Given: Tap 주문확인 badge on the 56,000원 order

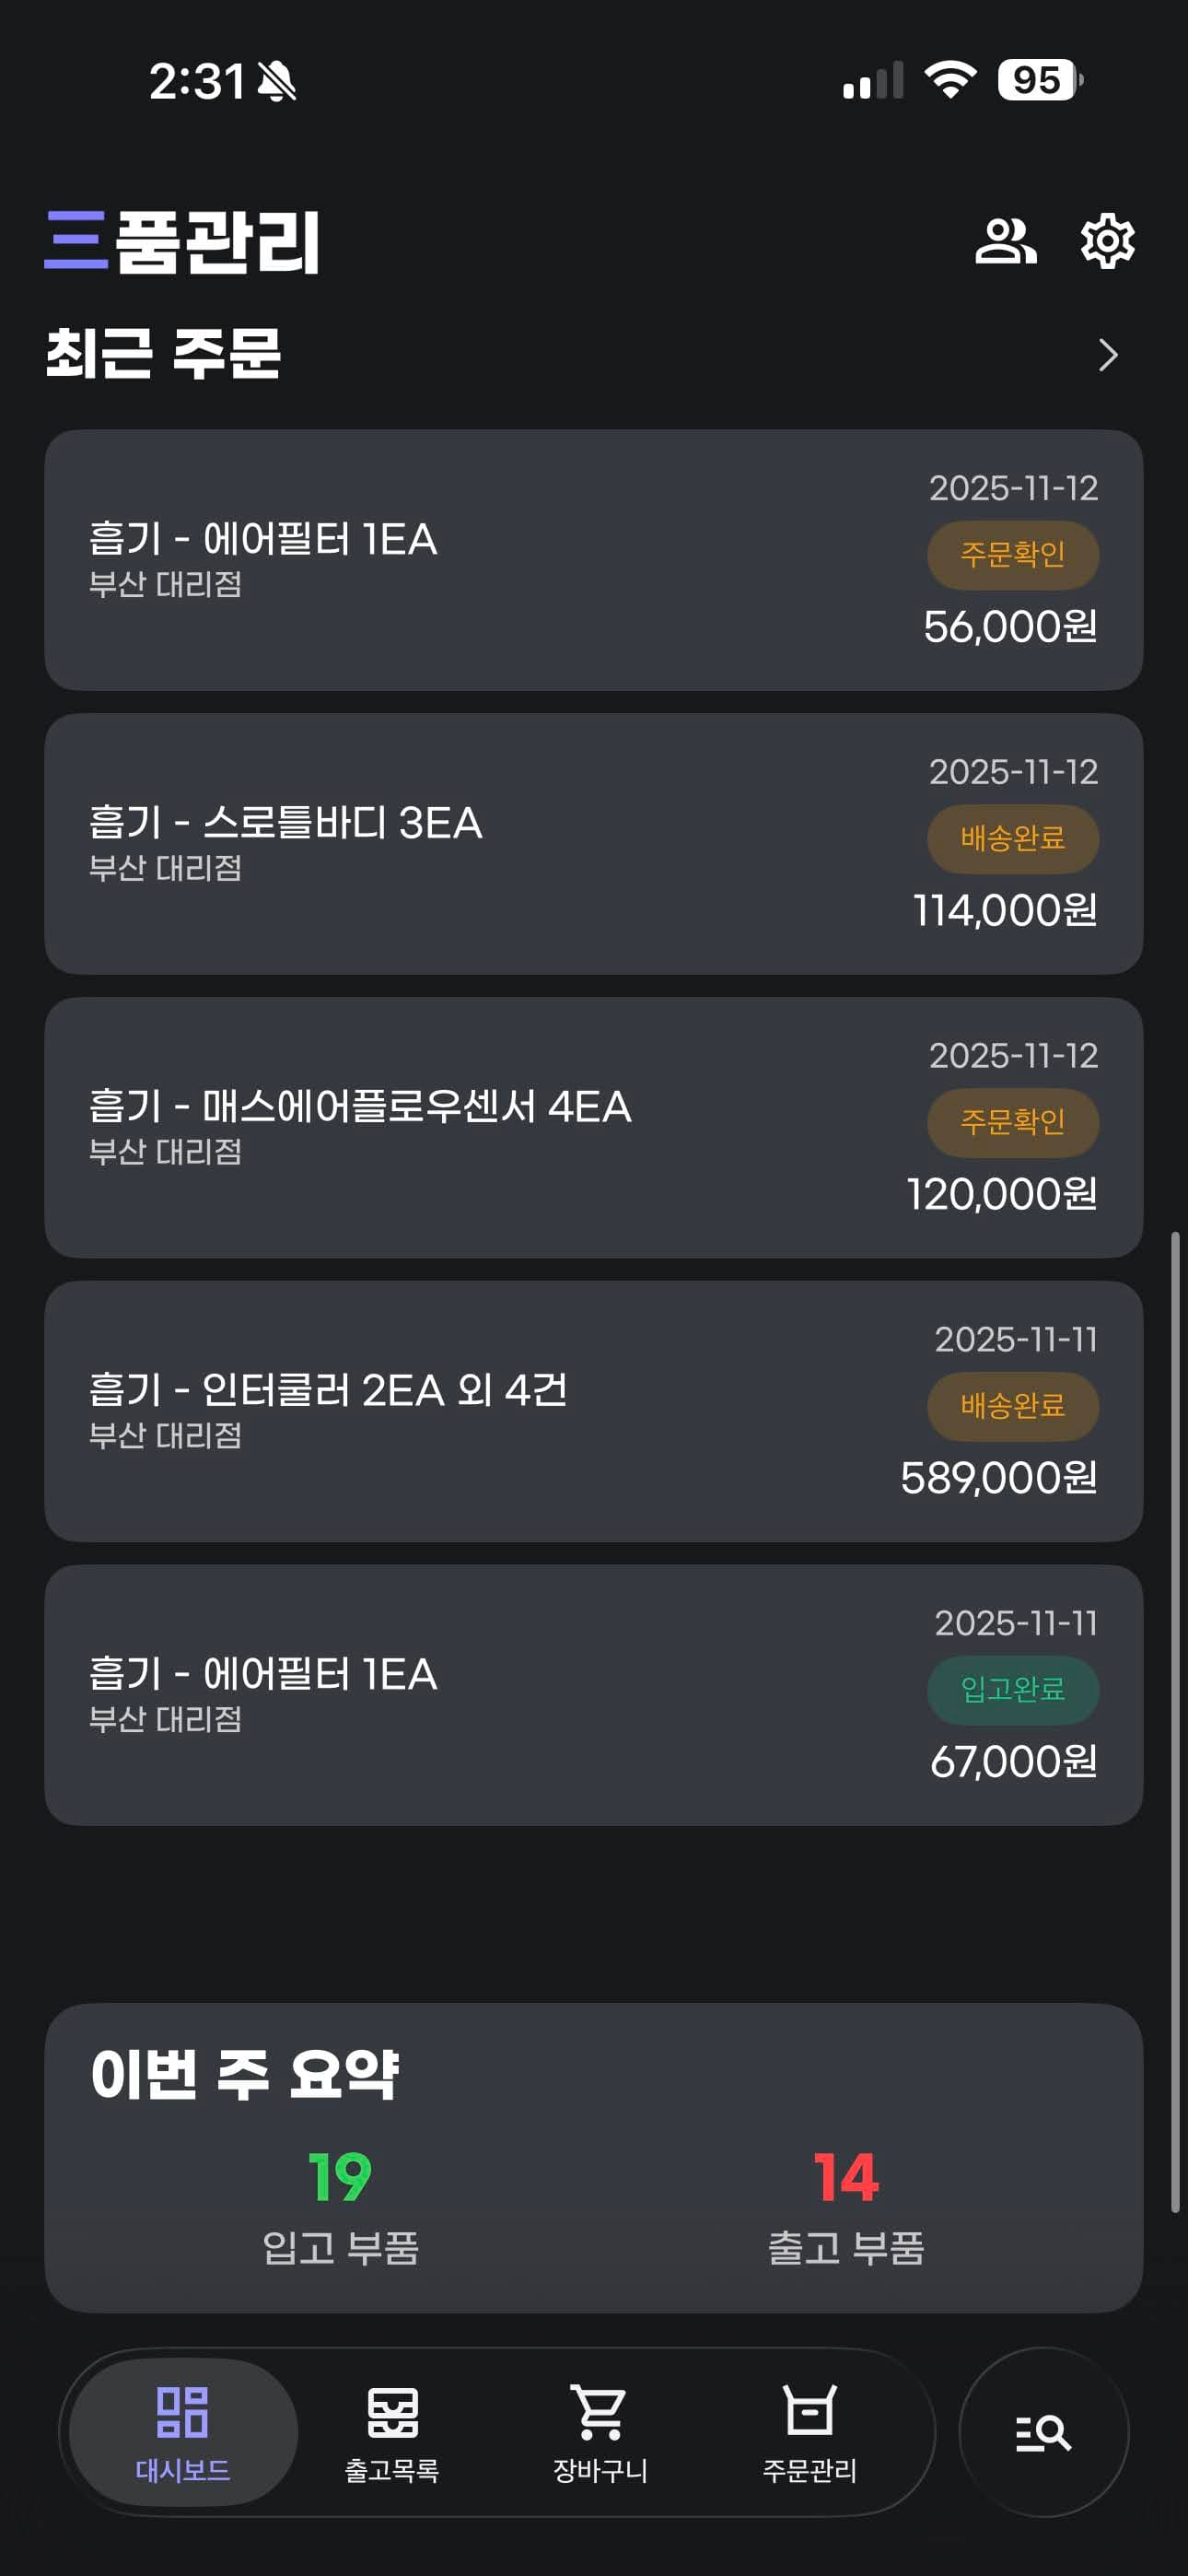Looking at the screenshot, I should 1012,555.
